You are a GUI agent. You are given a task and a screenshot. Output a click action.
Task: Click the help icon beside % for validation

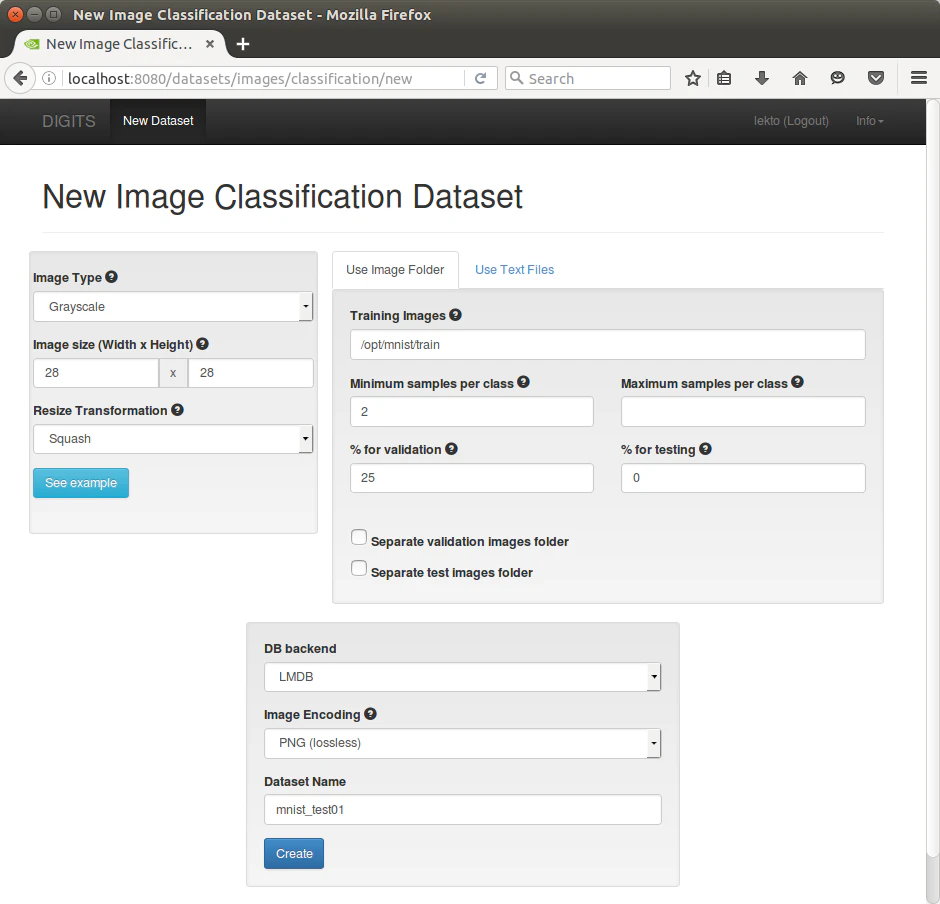[x=451, y=448]
